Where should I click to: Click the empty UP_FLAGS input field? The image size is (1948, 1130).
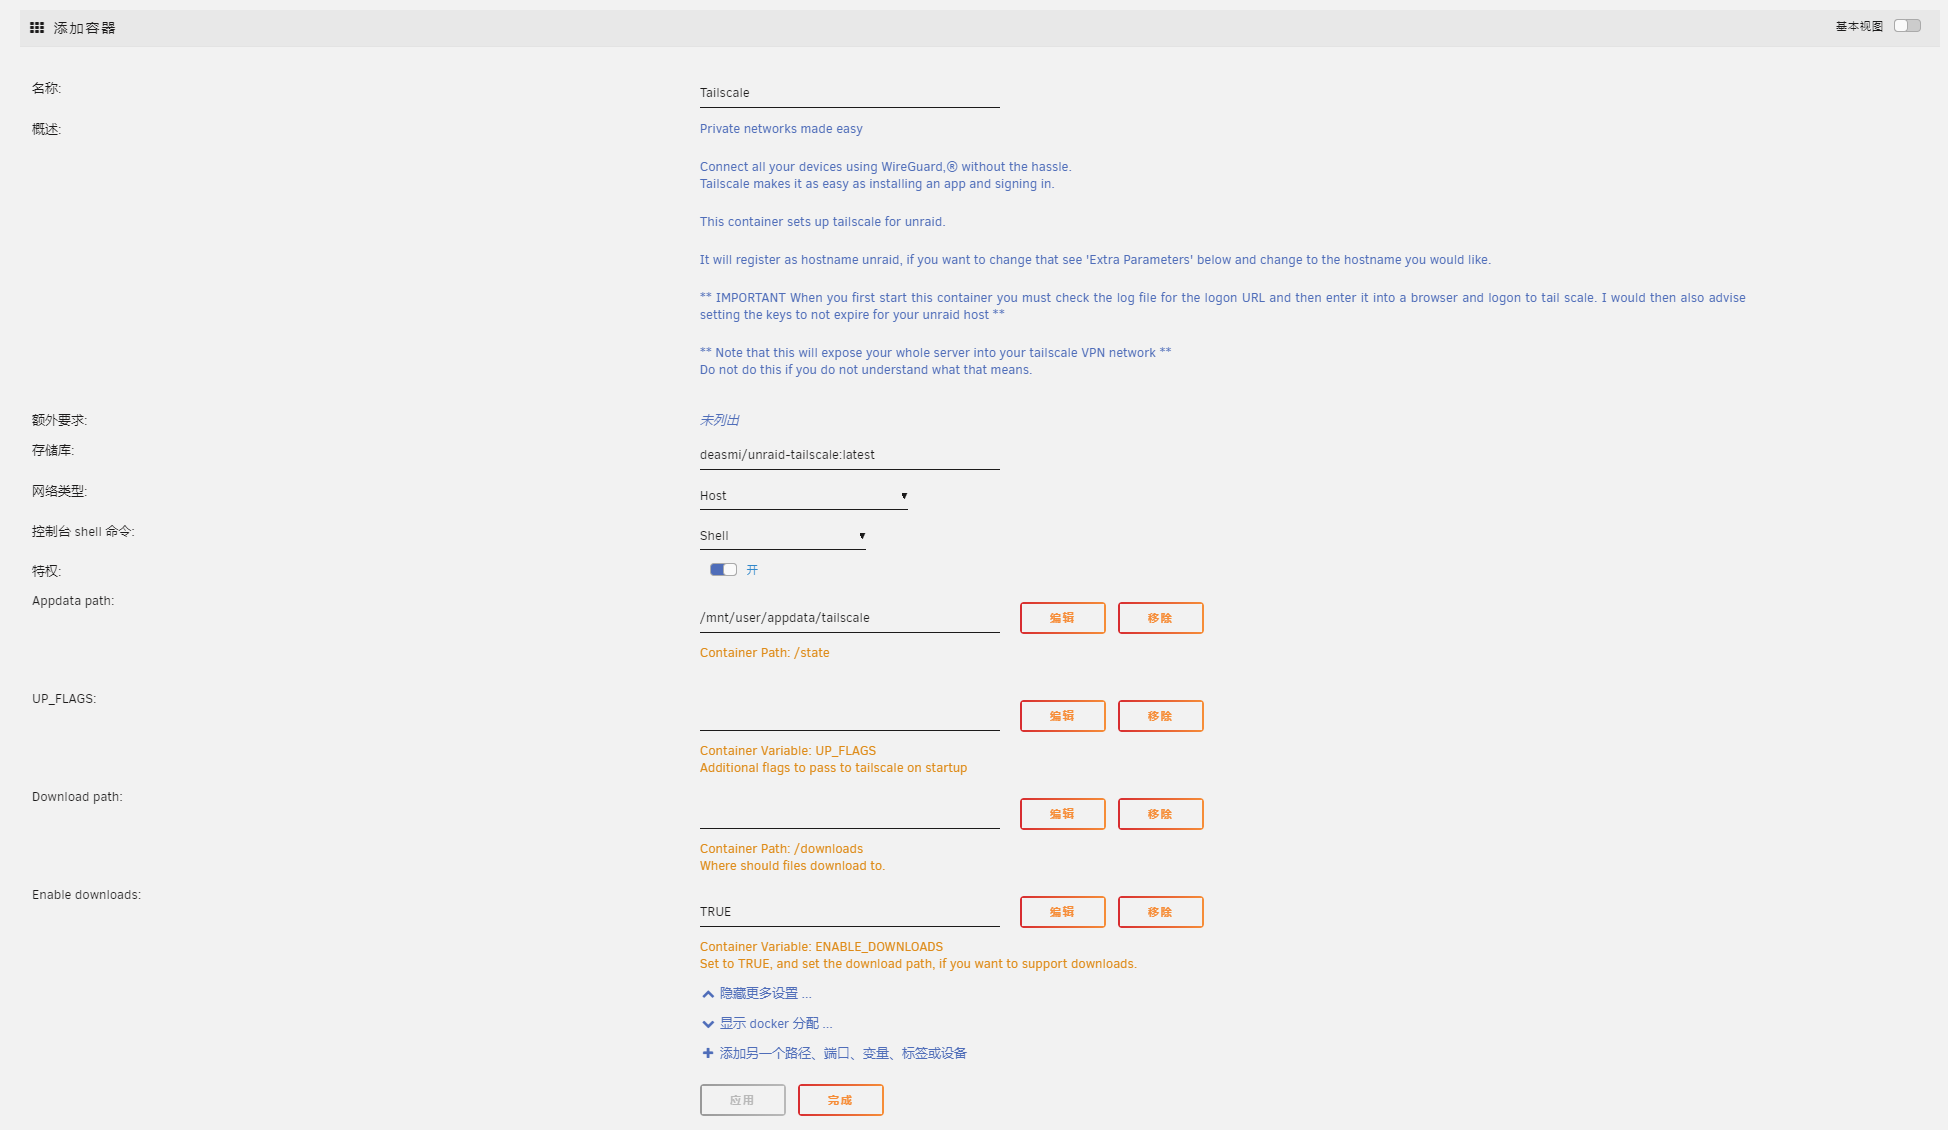pyautogui.click(x=849, y=714)
